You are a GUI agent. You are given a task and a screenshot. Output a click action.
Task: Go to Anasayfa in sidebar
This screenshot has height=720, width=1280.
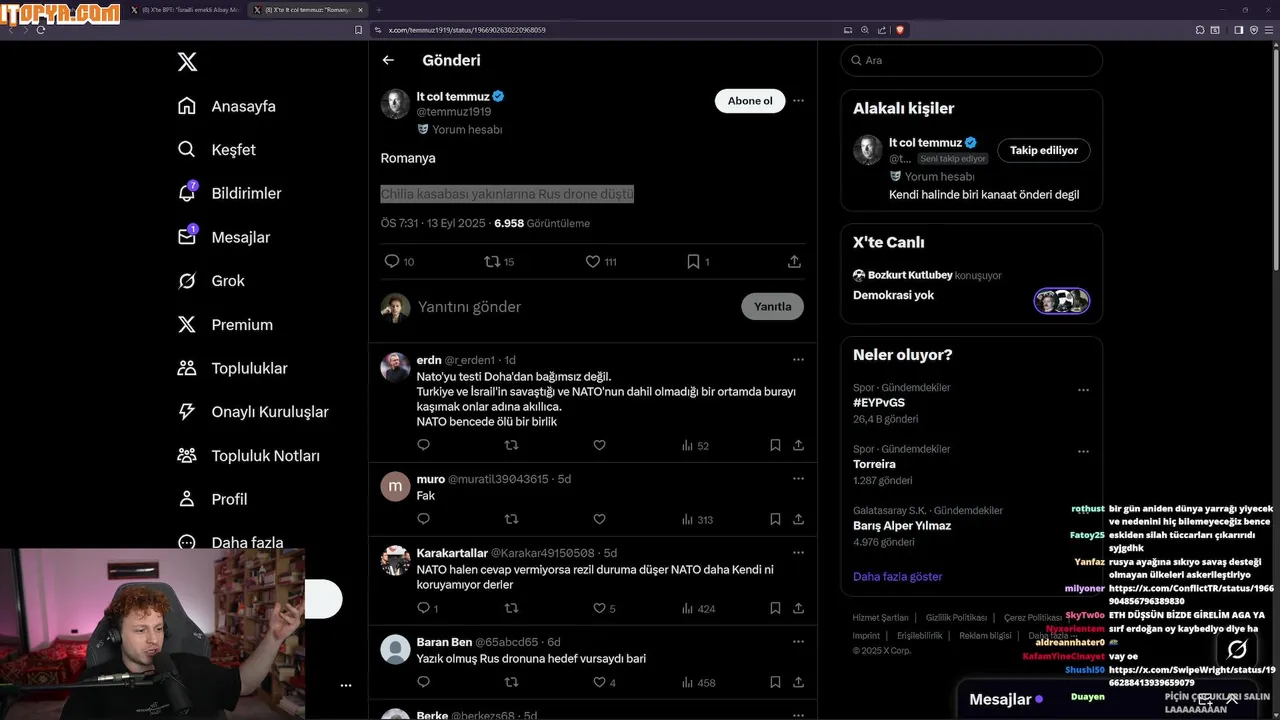[x=226, y=106]
